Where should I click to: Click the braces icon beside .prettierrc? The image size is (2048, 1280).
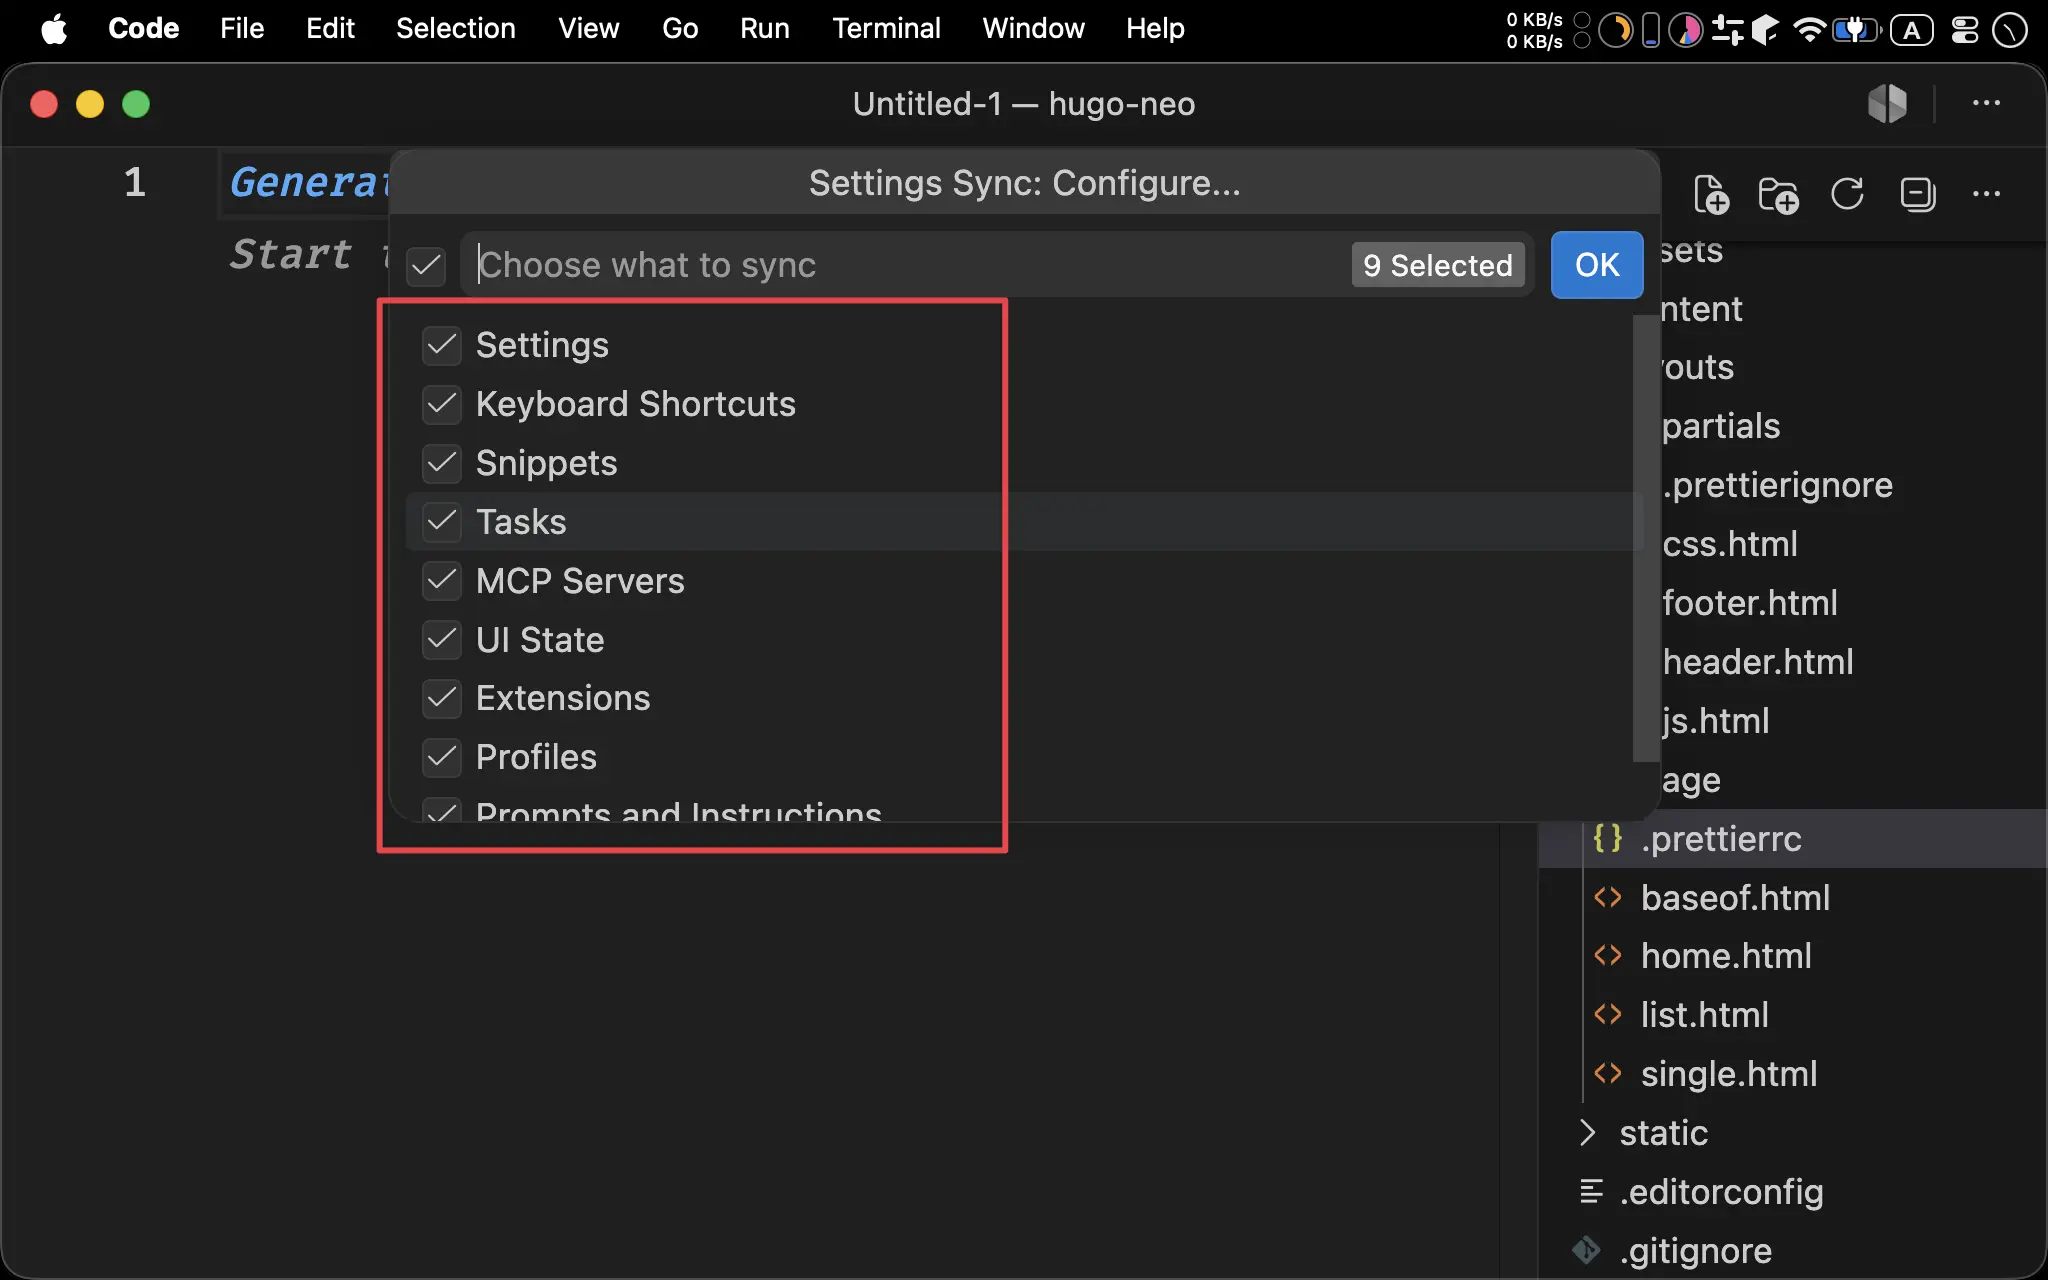coord(1607,838)
